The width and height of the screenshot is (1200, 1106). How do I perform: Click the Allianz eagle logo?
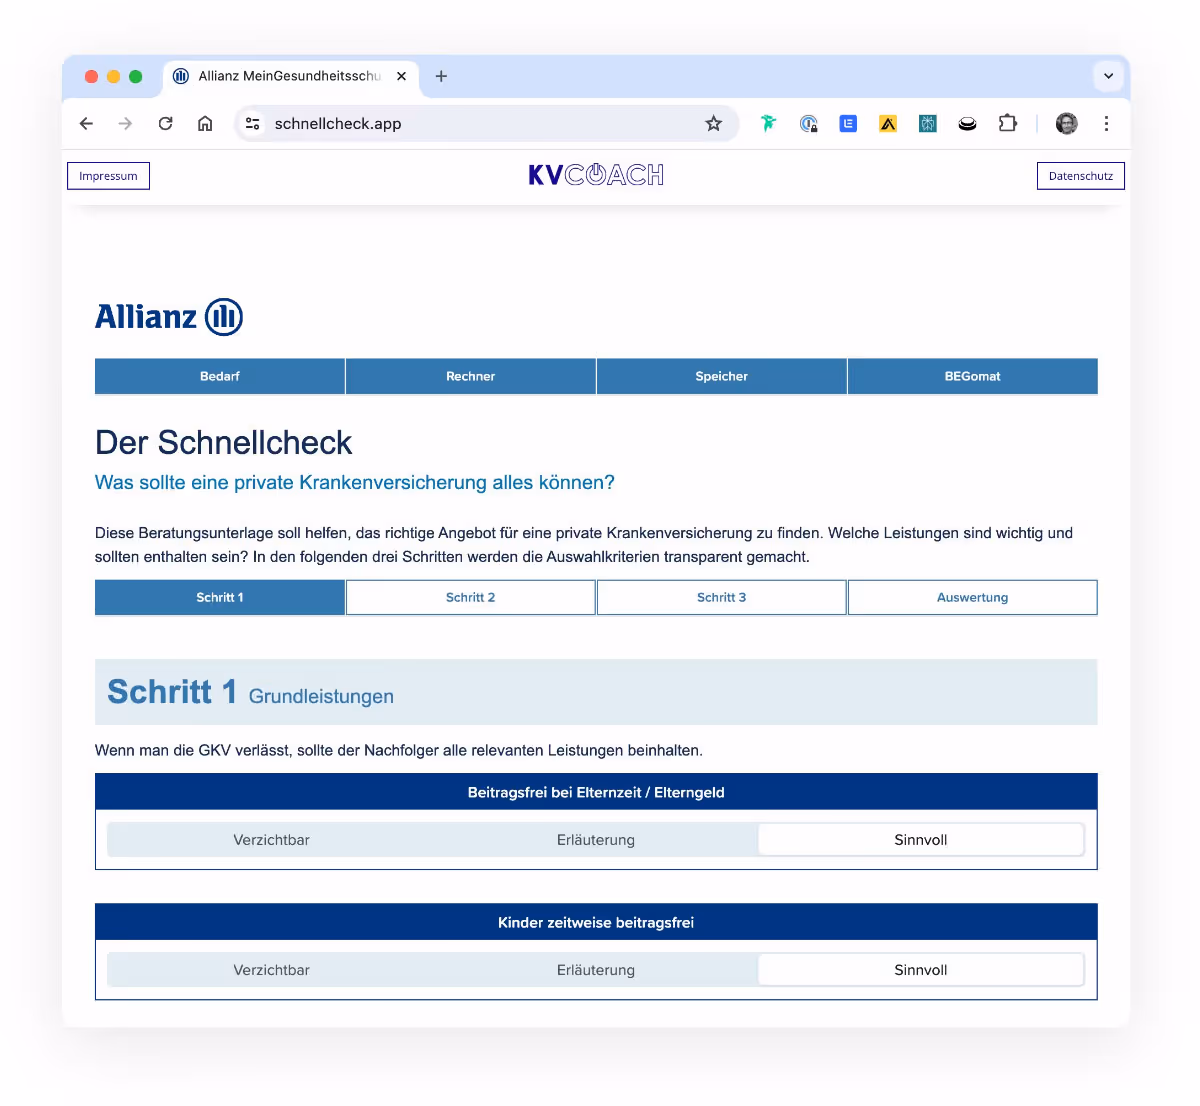[222, 316]
